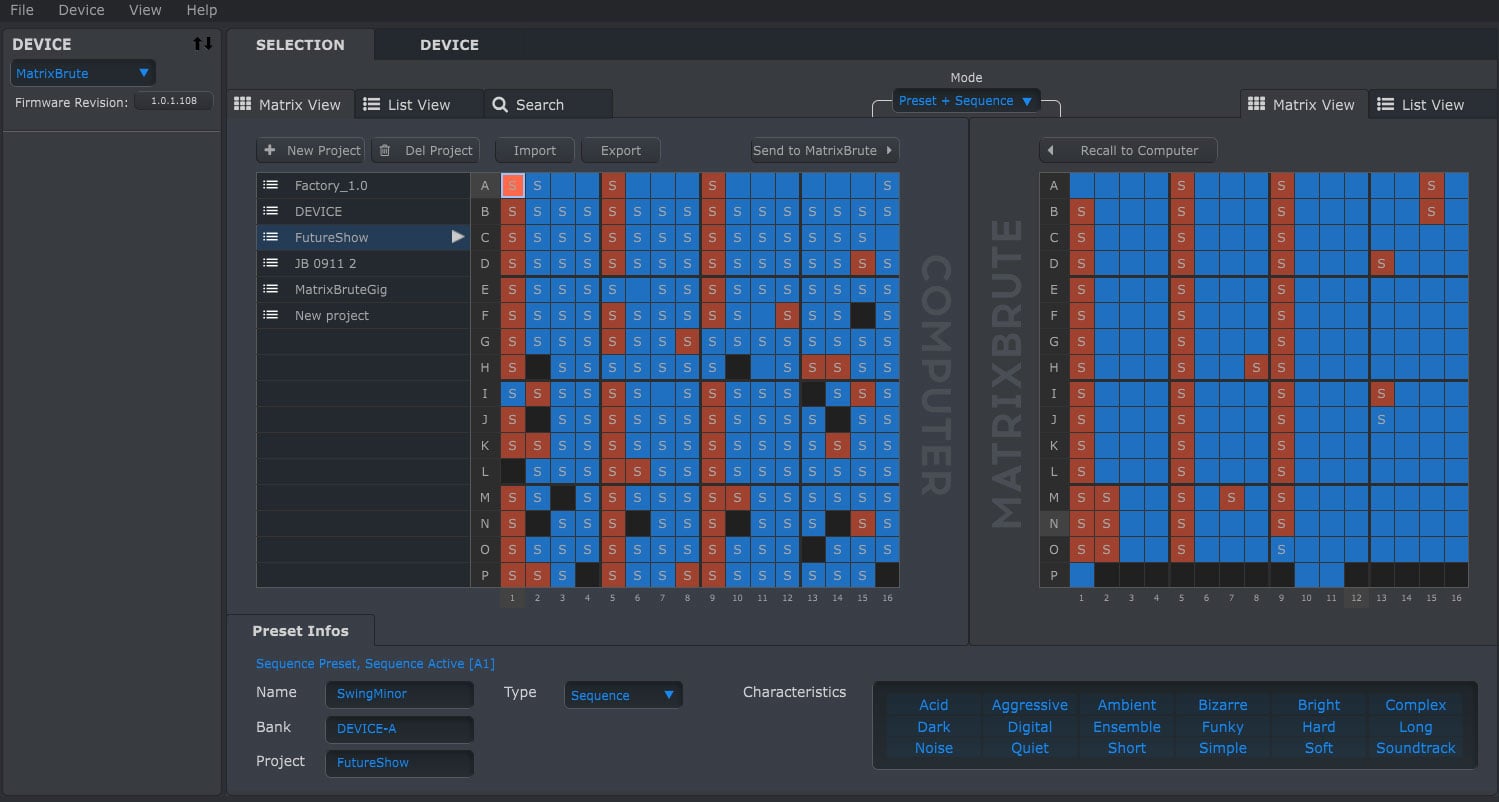This screenshot has width=1499, height=802.
Task: Toggle the Aggressive characteristic
Action: (x=1030, y=705)
